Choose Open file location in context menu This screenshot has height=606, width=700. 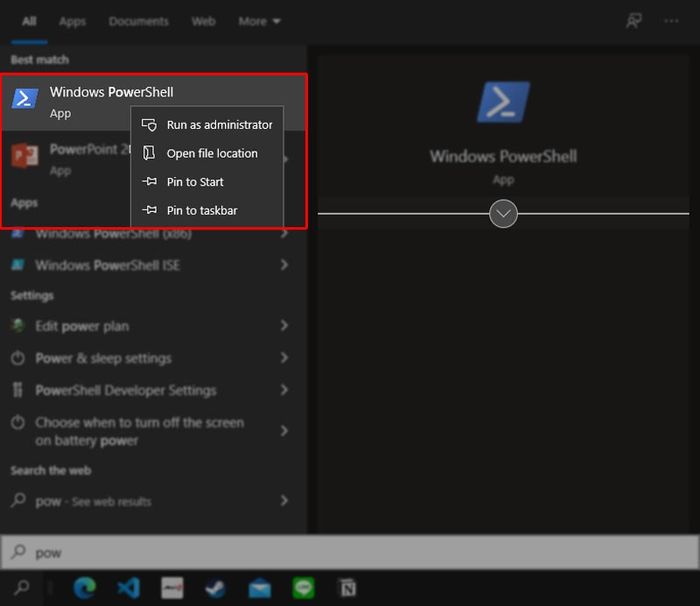207,153
